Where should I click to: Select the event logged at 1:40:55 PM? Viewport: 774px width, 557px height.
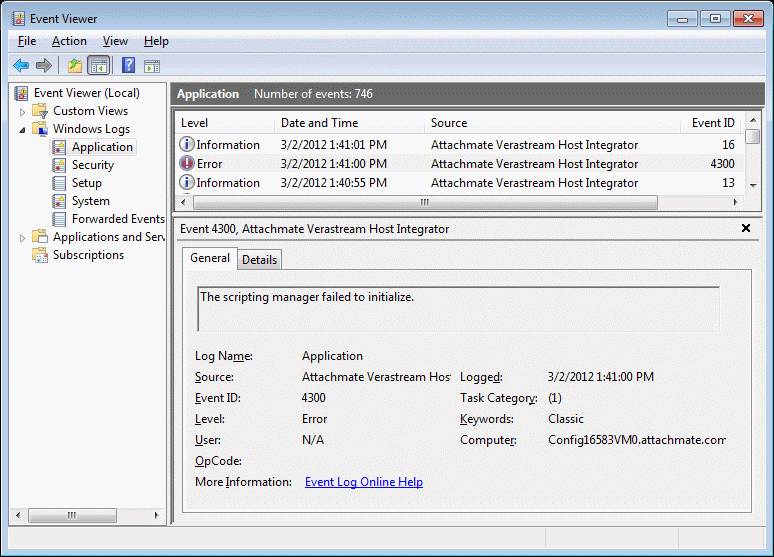click(459, 183)
